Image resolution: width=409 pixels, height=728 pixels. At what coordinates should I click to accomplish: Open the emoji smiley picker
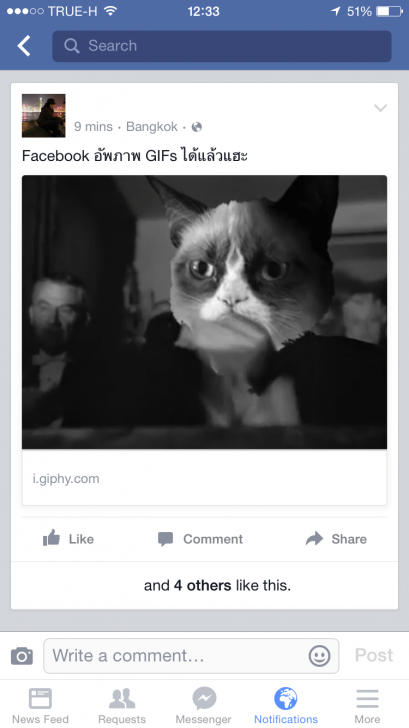(319, 656)
